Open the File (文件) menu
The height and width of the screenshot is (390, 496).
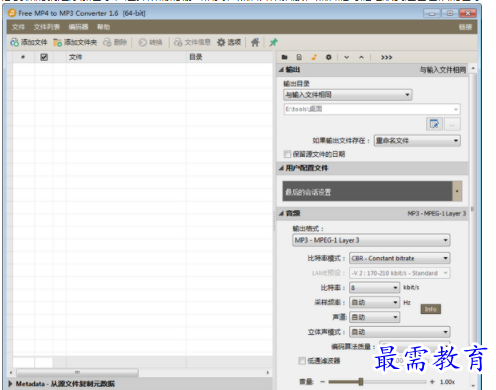click(x=18, y=27)
